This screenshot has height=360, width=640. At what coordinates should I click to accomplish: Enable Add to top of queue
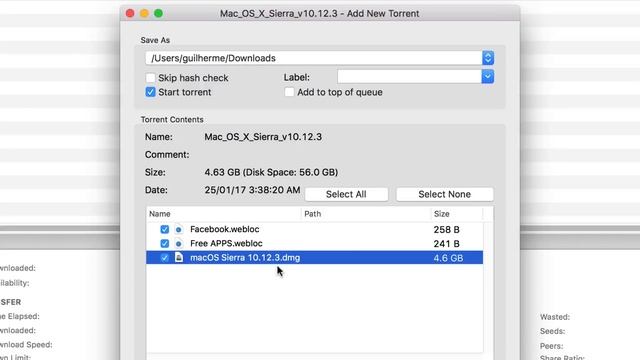(289, 92)
